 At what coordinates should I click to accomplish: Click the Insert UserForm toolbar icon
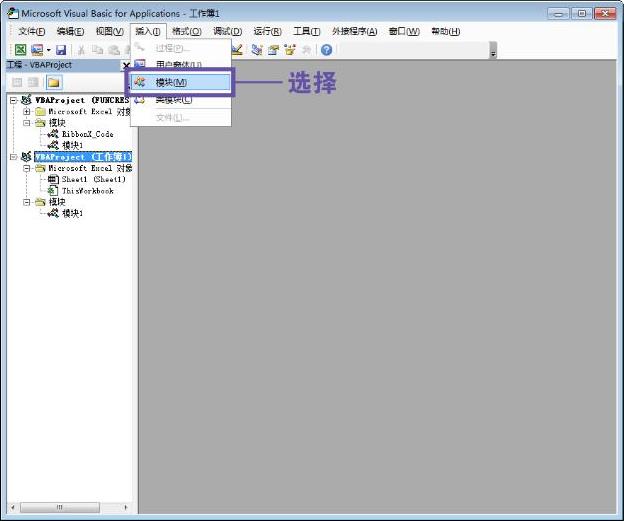[x=37, y=50]
